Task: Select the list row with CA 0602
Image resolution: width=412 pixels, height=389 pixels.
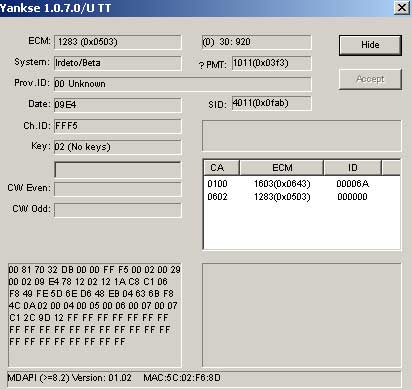Action: point(302,197)
